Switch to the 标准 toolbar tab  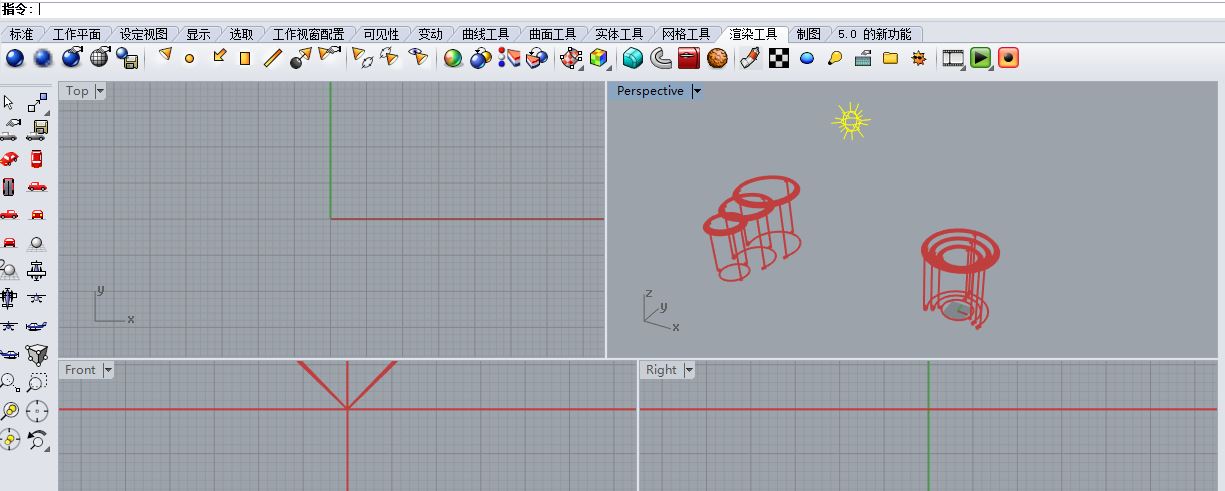click(x=21, y=34)
